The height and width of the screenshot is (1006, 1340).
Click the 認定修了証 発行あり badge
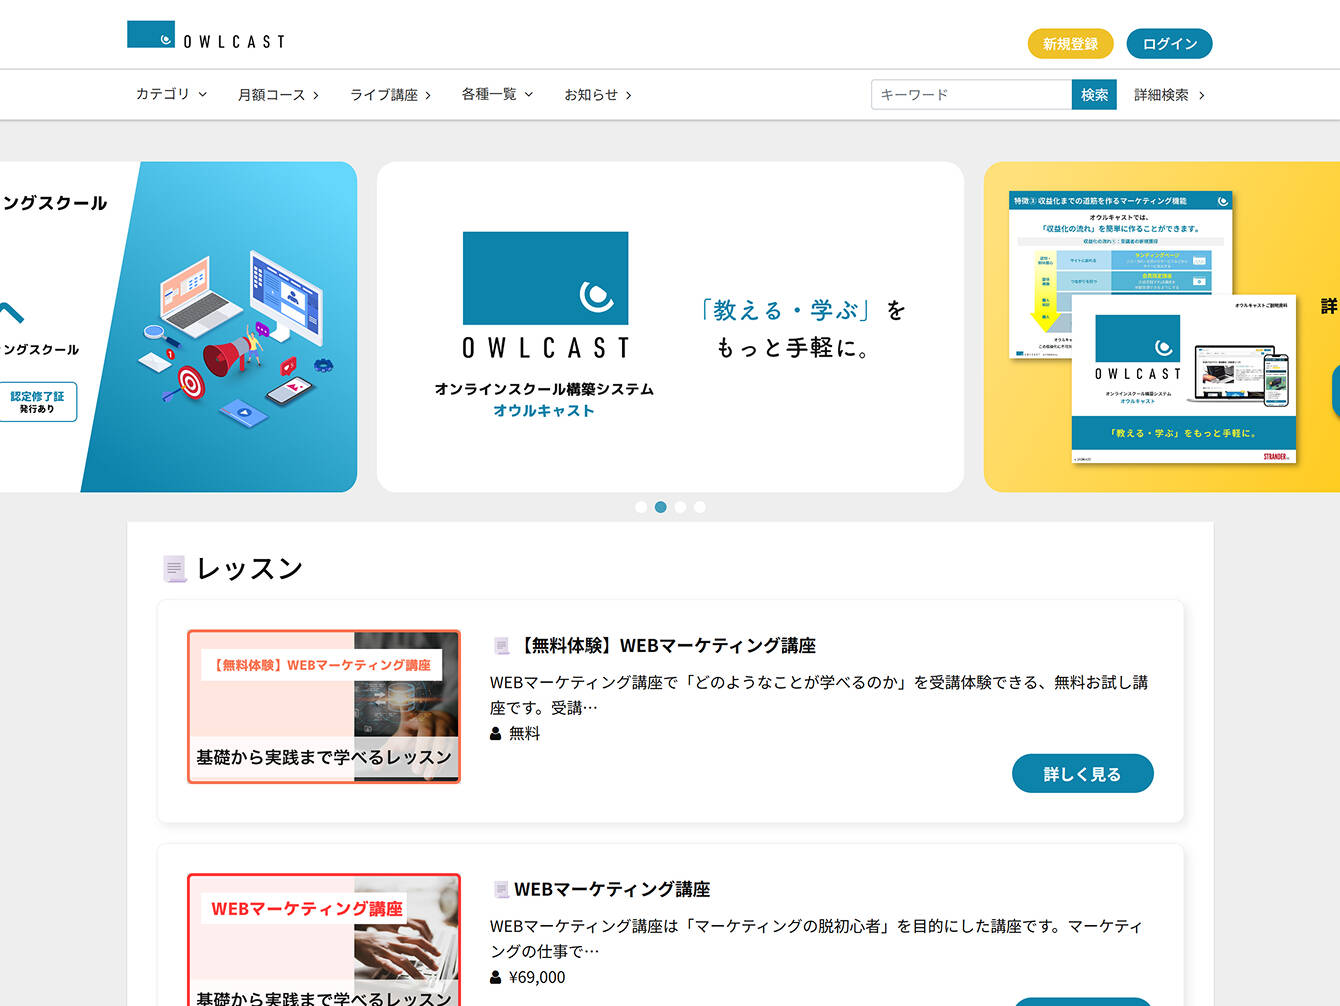[37, 402]
